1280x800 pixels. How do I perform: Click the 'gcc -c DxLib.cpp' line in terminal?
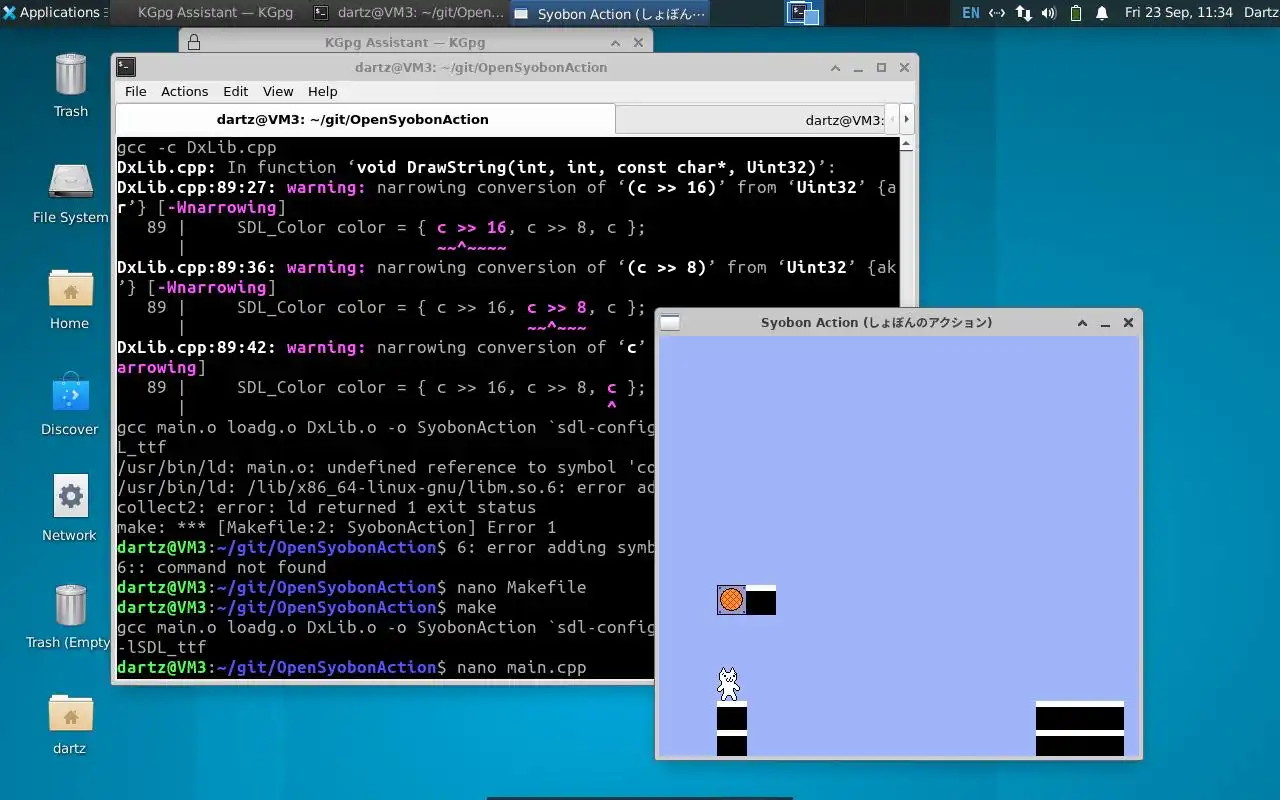click(x=196, y=147)
